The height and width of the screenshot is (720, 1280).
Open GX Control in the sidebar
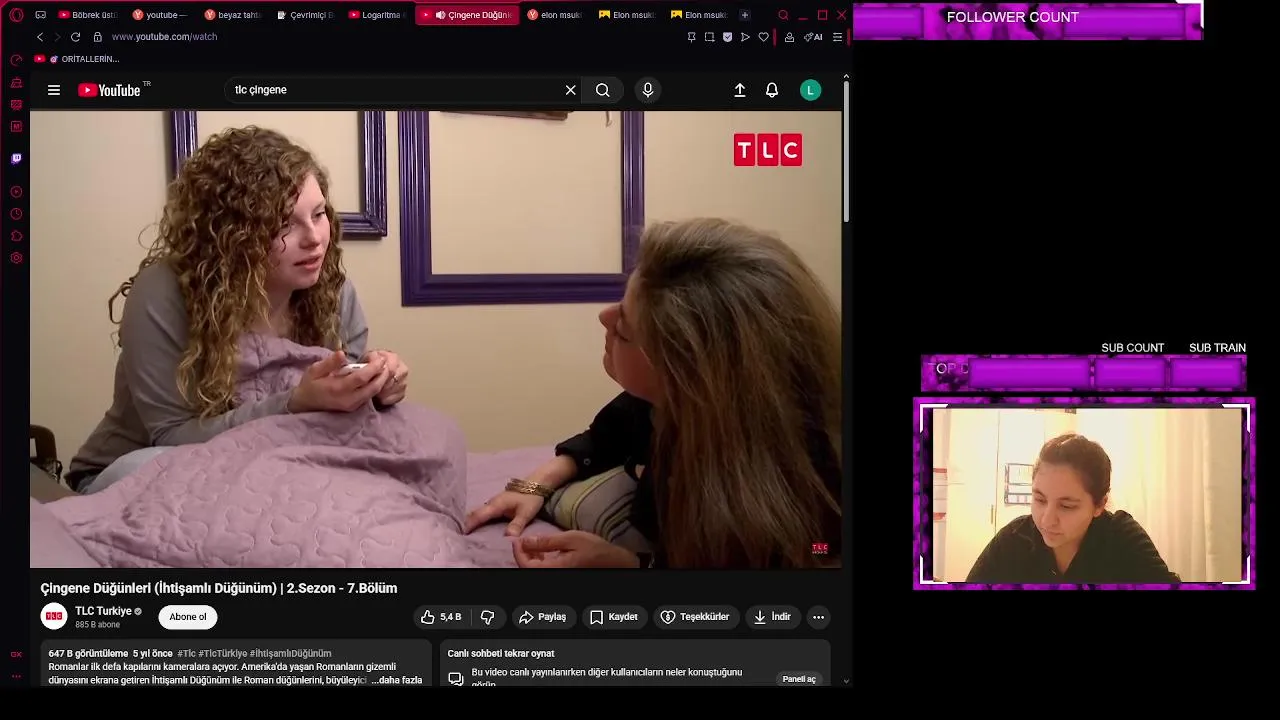point(16,60)
